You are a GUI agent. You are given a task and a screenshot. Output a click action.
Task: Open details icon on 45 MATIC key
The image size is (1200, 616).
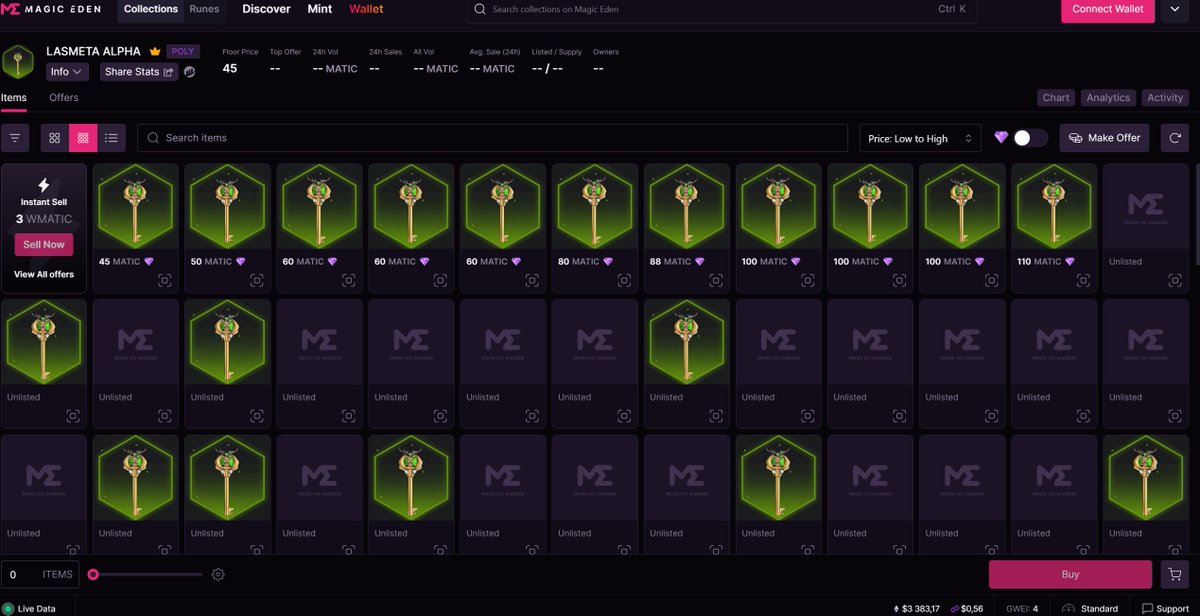click(x=165, y=281)
